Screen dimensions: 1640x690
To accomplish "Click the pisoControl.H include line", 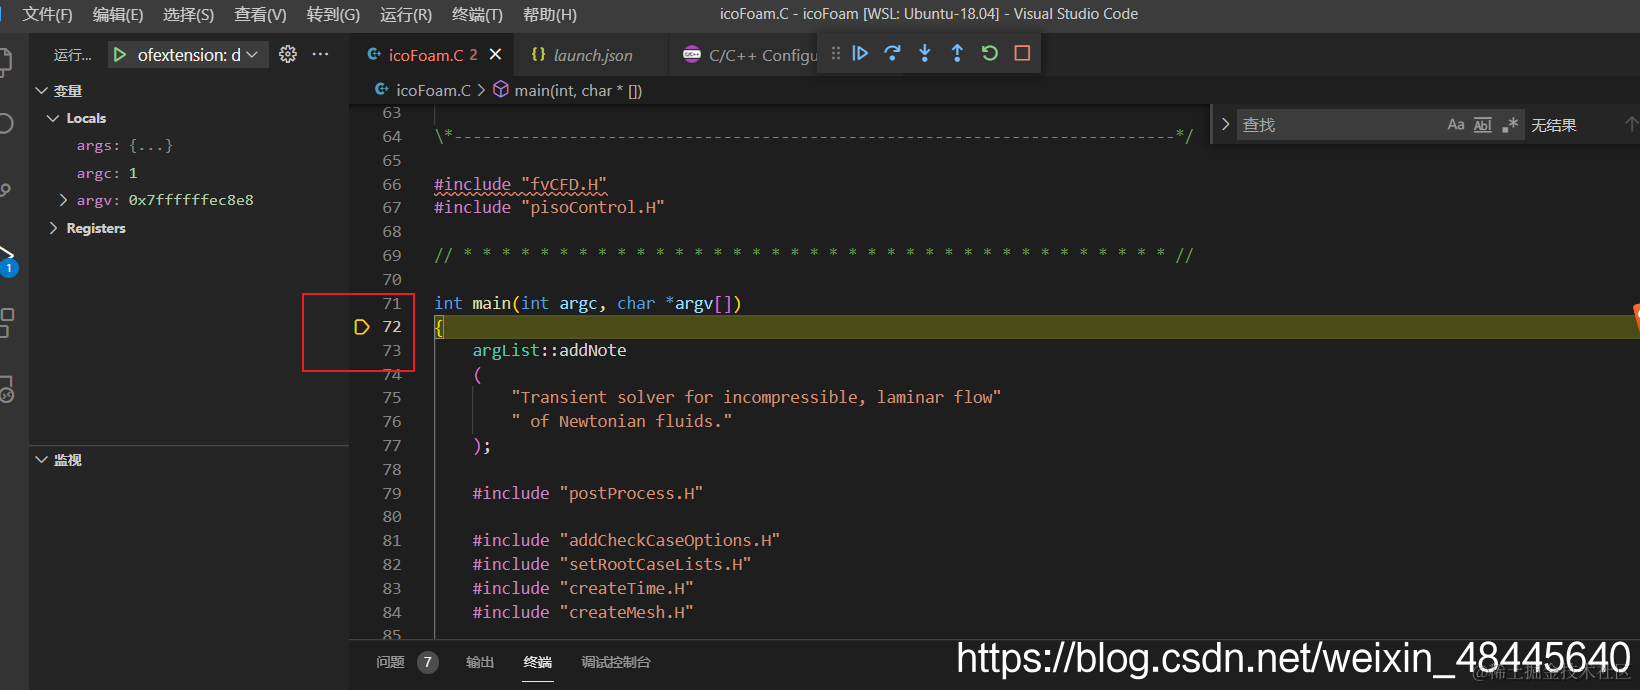I will point(549,207).
